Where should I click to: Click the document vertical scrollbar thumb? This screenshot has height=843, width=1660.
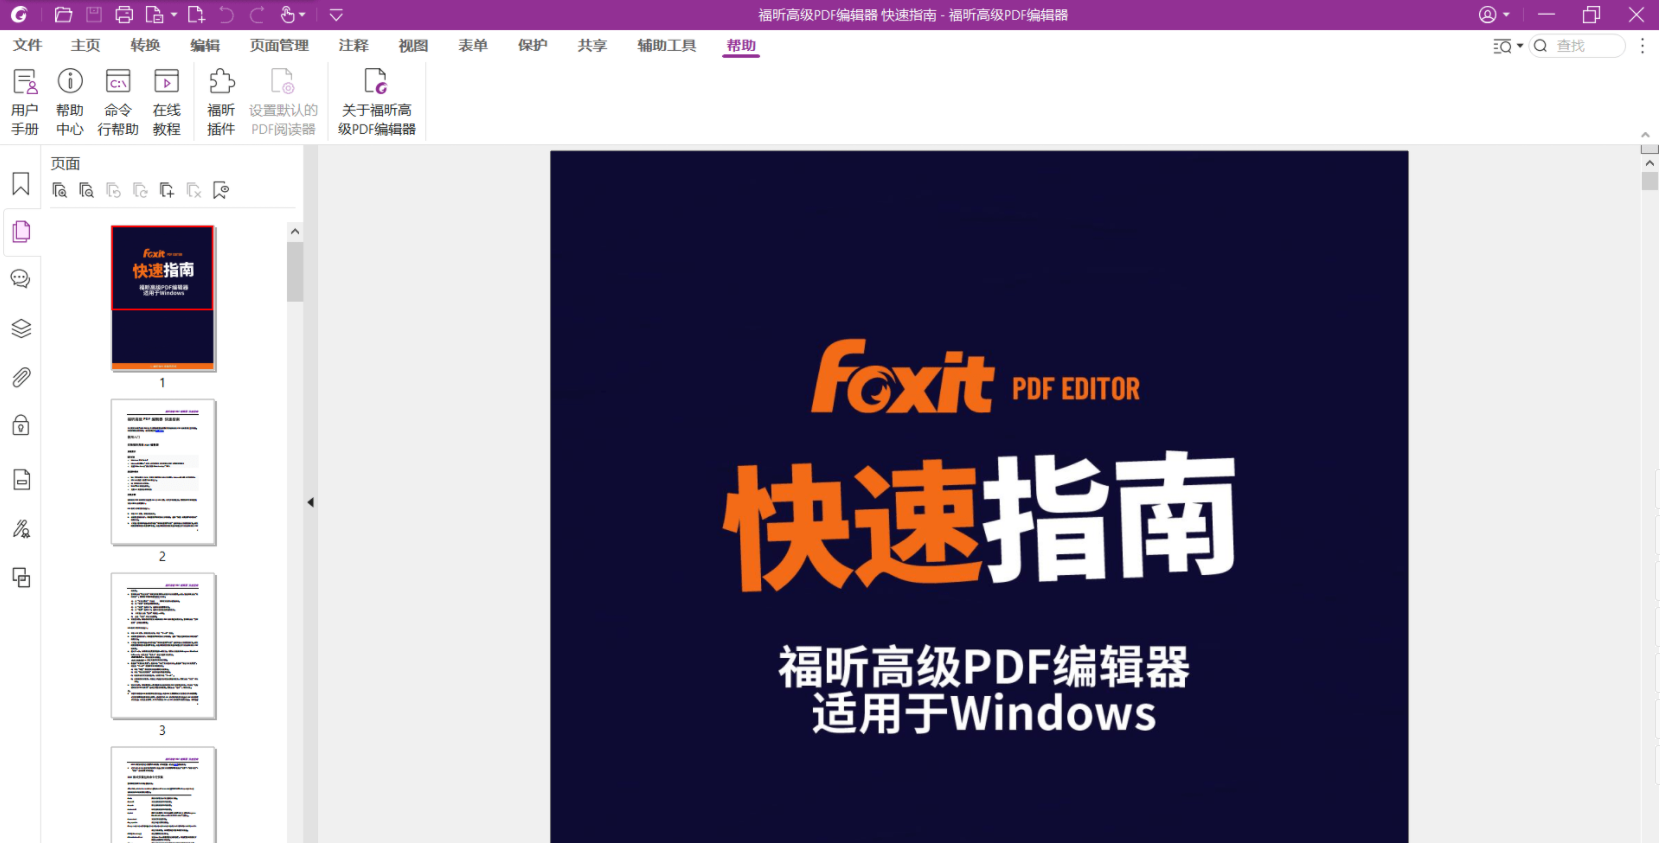[x=1650, y=181]
